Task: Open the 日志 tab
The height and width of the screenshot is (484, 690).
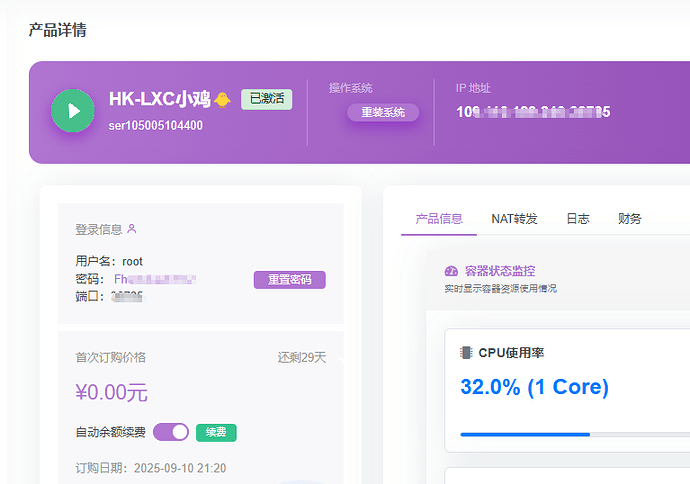Action: click(577, 219)
